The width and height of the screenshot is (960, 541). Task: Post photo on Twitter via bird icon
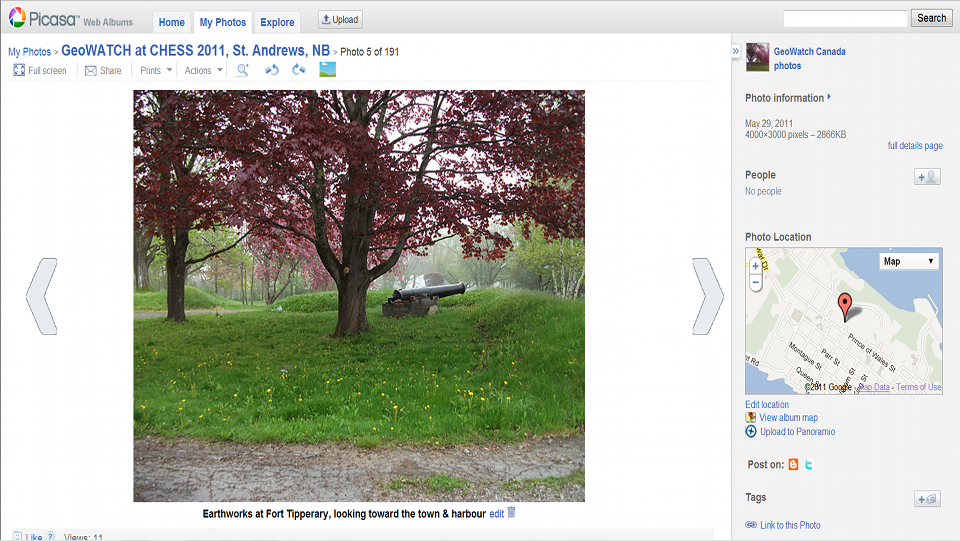click(x=809, y=465)
